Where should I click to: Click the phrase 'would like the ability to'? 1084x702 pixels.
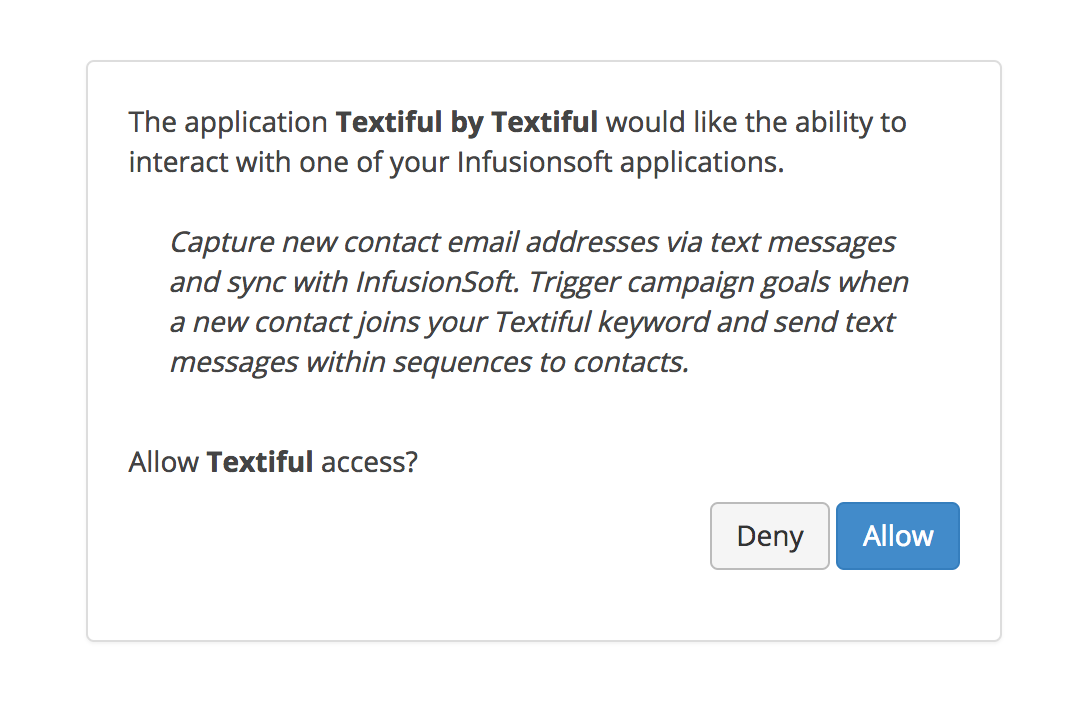pos(756,122)
